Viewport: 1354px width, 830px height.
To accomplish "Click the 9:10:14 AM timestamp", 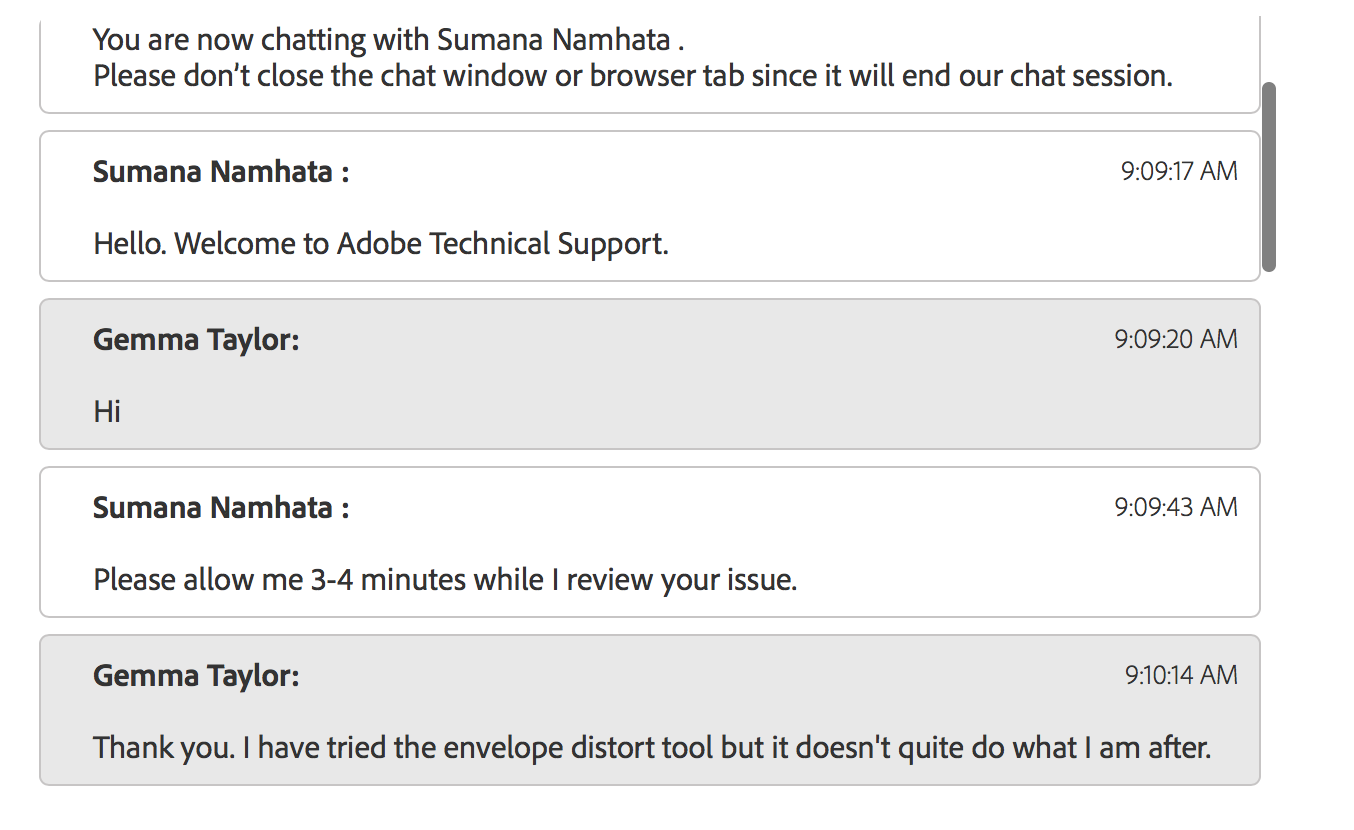I will pyautogui.click(x=1181, y=675).
